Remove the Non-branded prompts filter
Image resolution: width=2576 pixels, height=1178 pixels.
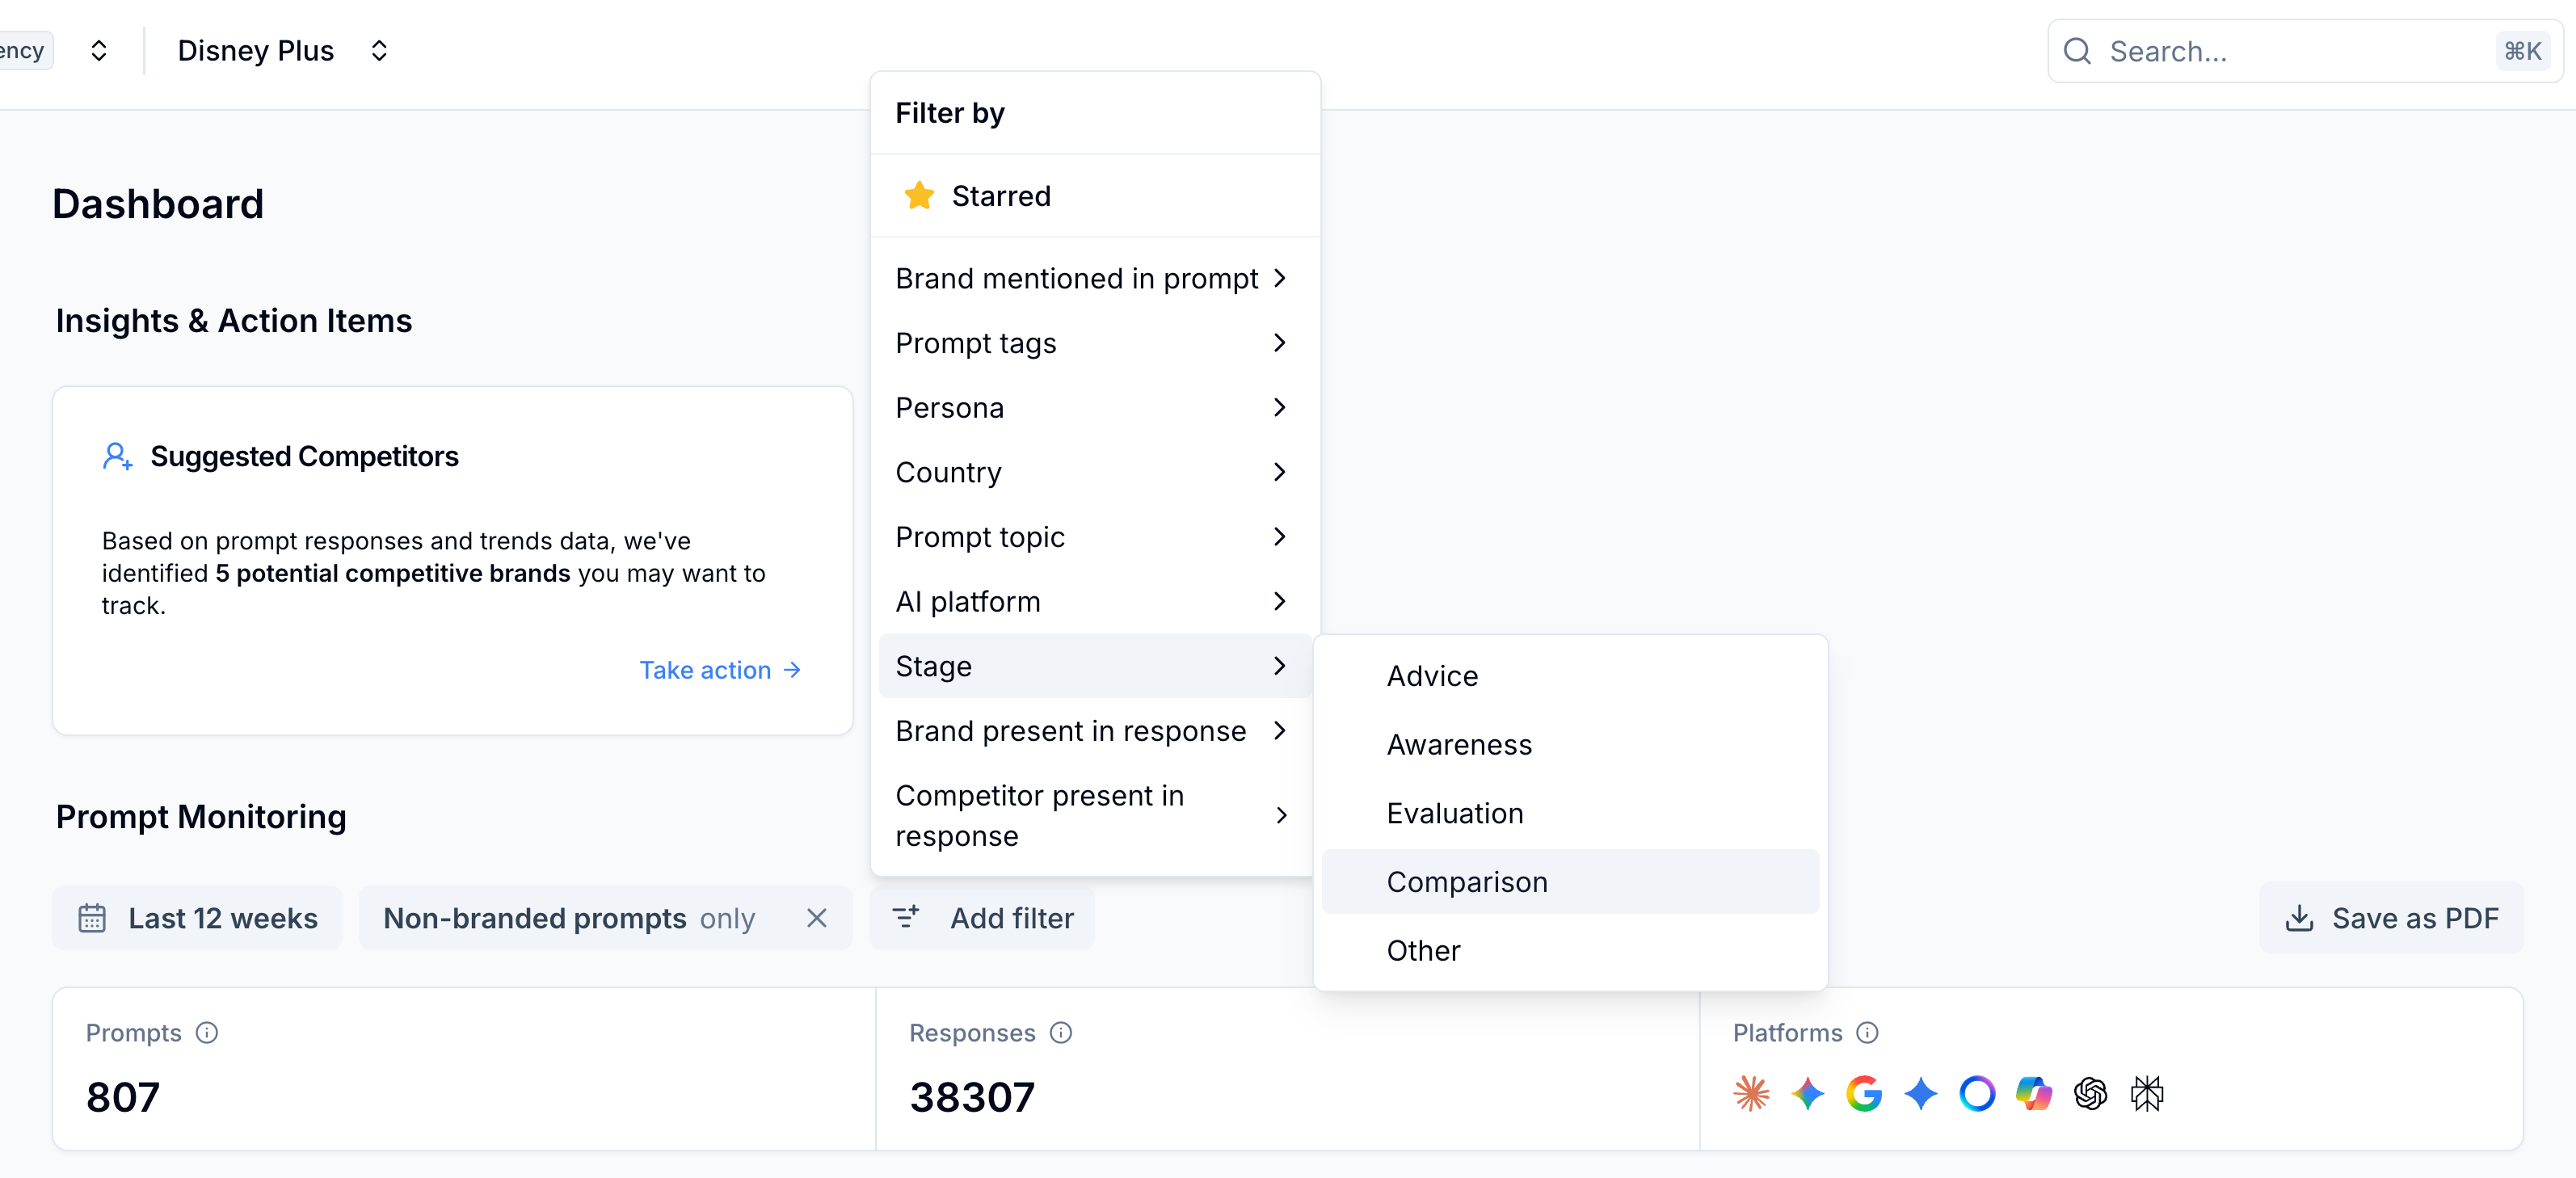click(x=817, y=918)
